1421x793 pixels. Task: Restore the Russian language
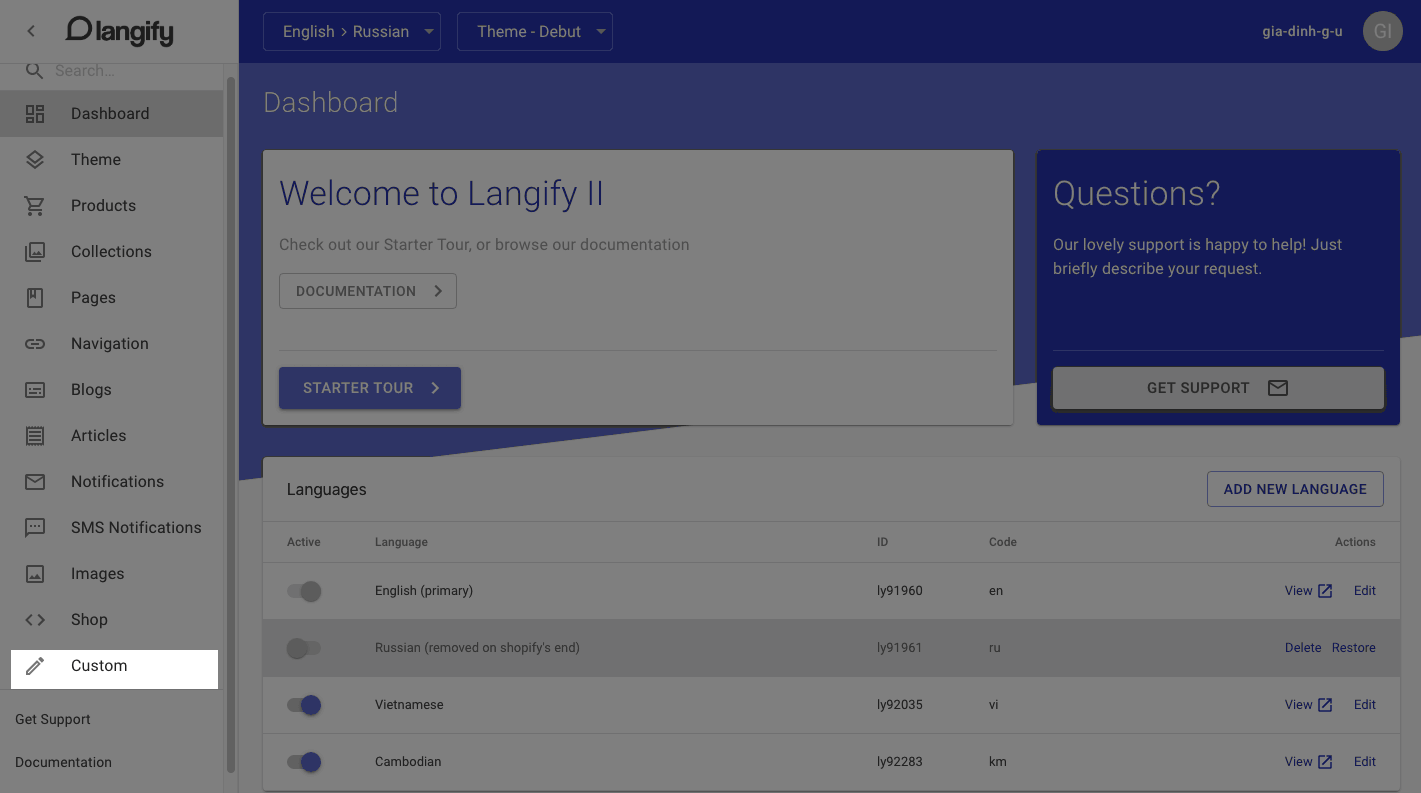(1354, 648)
